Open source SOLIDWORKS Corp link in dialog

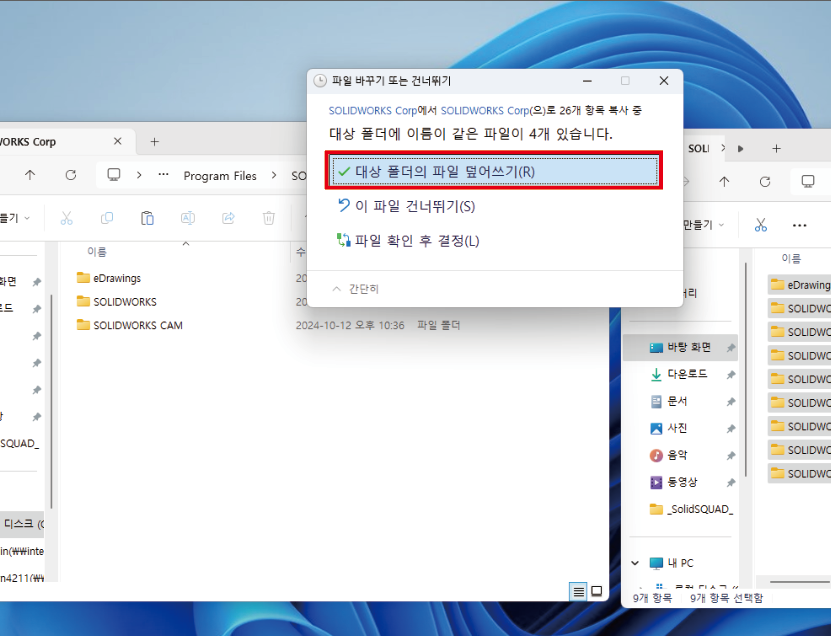(373, 111)
